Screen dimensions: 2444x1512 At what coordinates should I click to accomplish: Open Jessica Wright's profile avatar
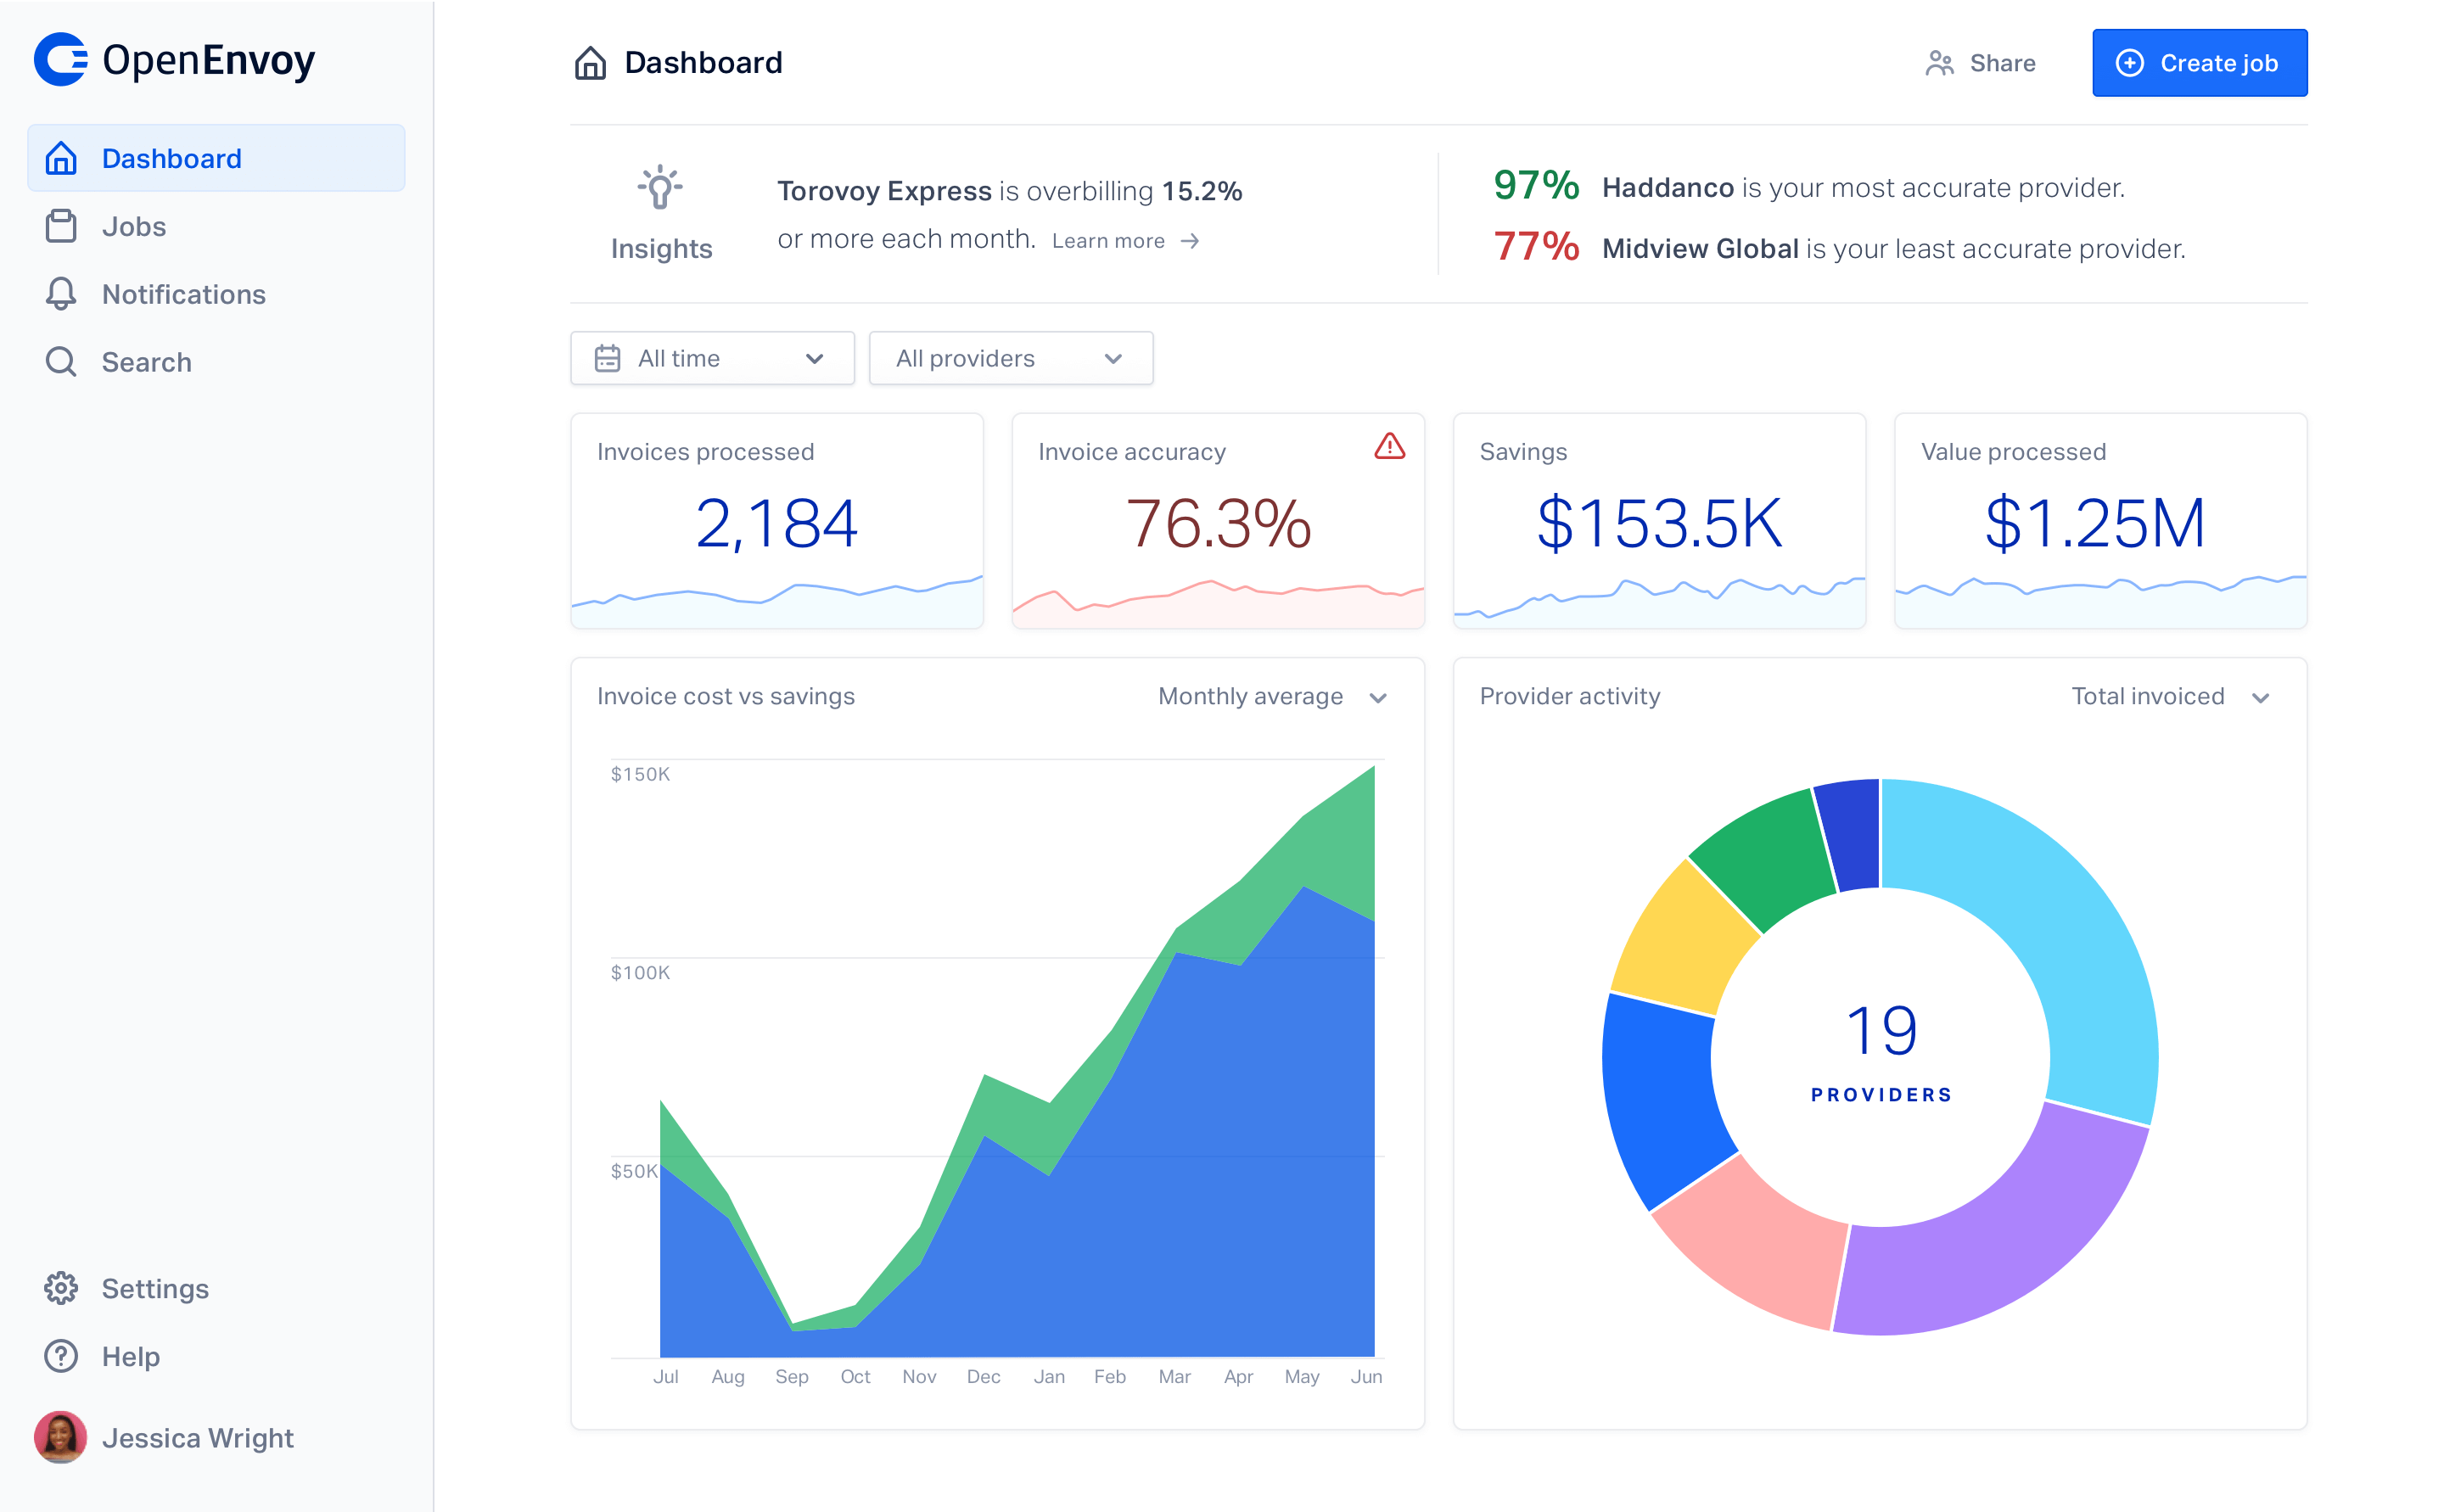pos(61,1437)
